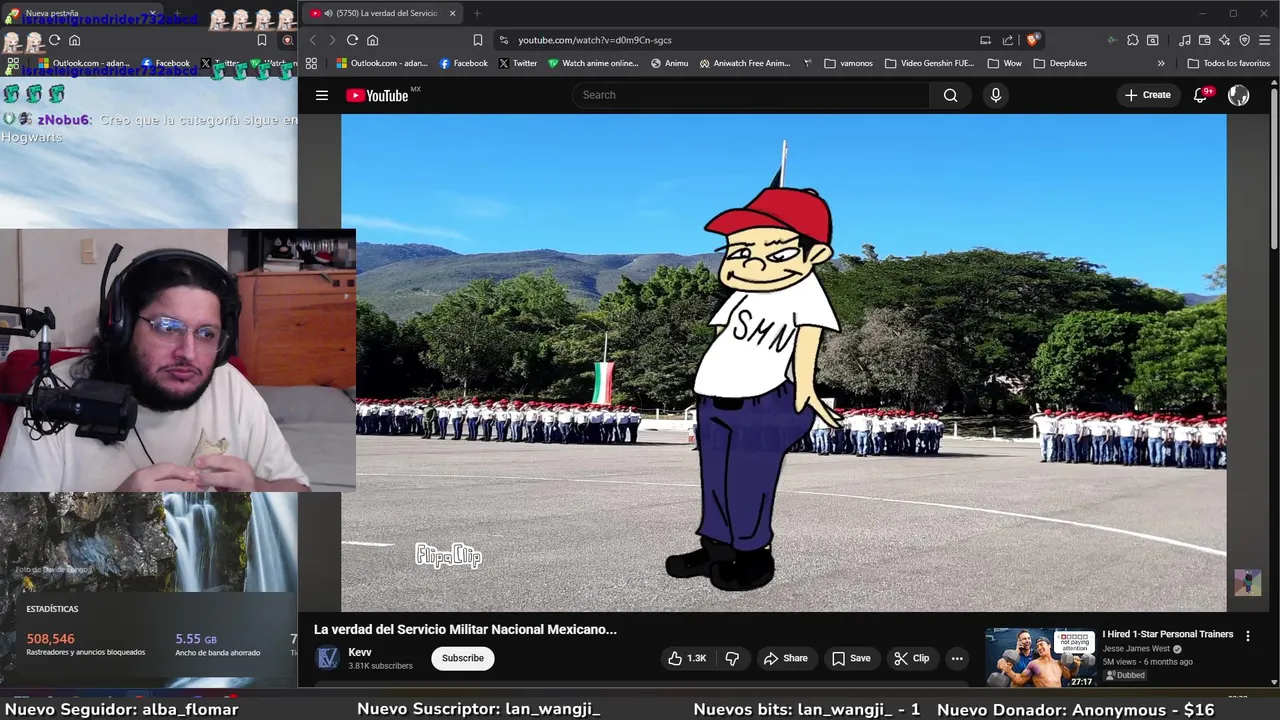
Task: Open the Kevv channel name link
Action: pyautogui.click(x=360, y=652)
